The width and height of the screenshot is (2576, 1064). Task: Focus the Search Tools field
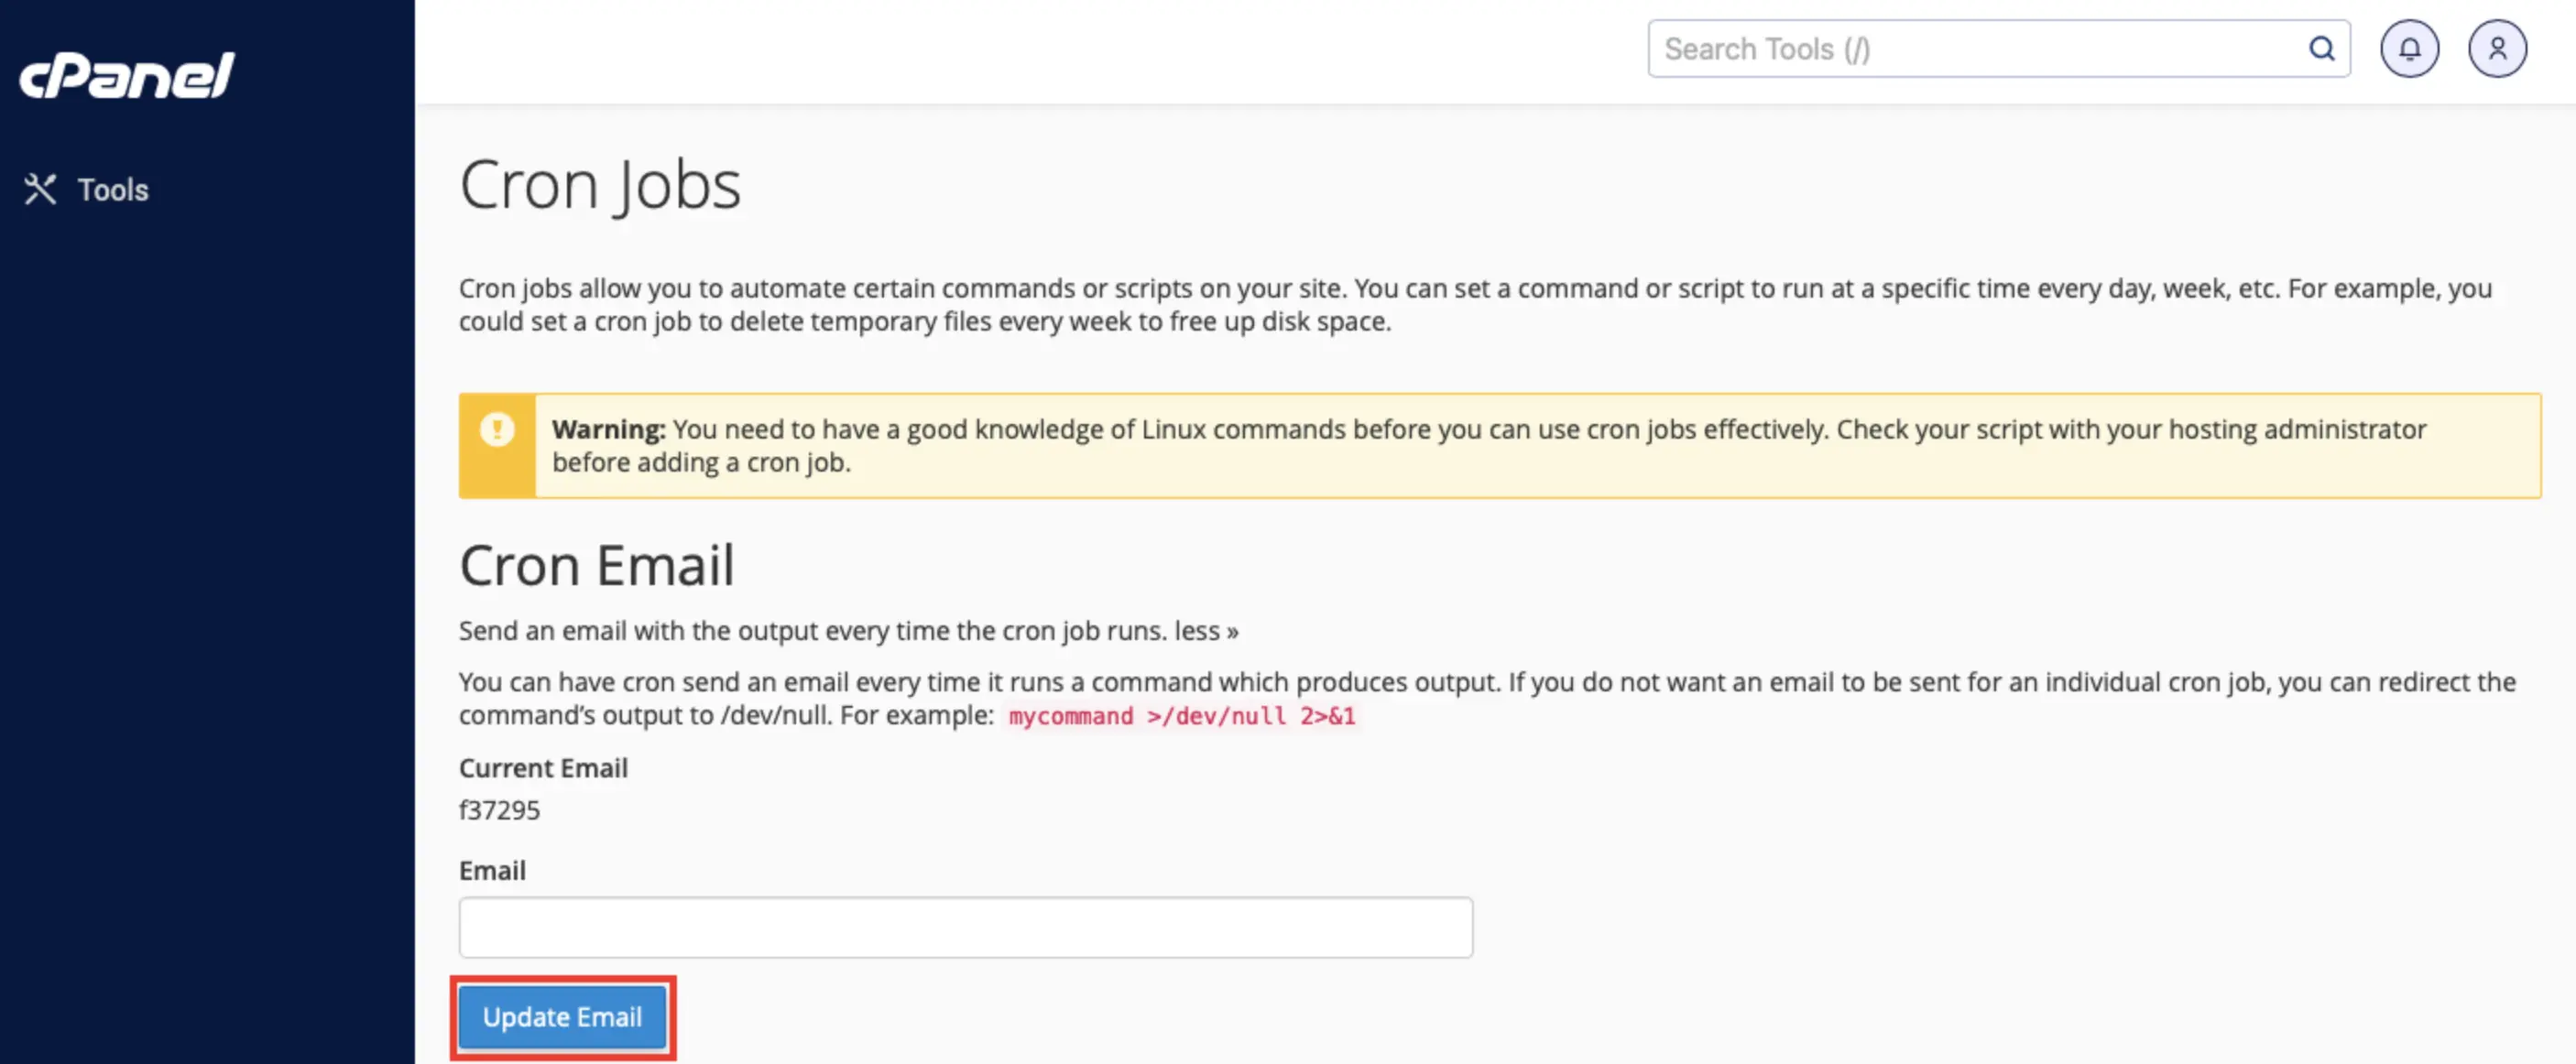click(x=1998, y=49)
